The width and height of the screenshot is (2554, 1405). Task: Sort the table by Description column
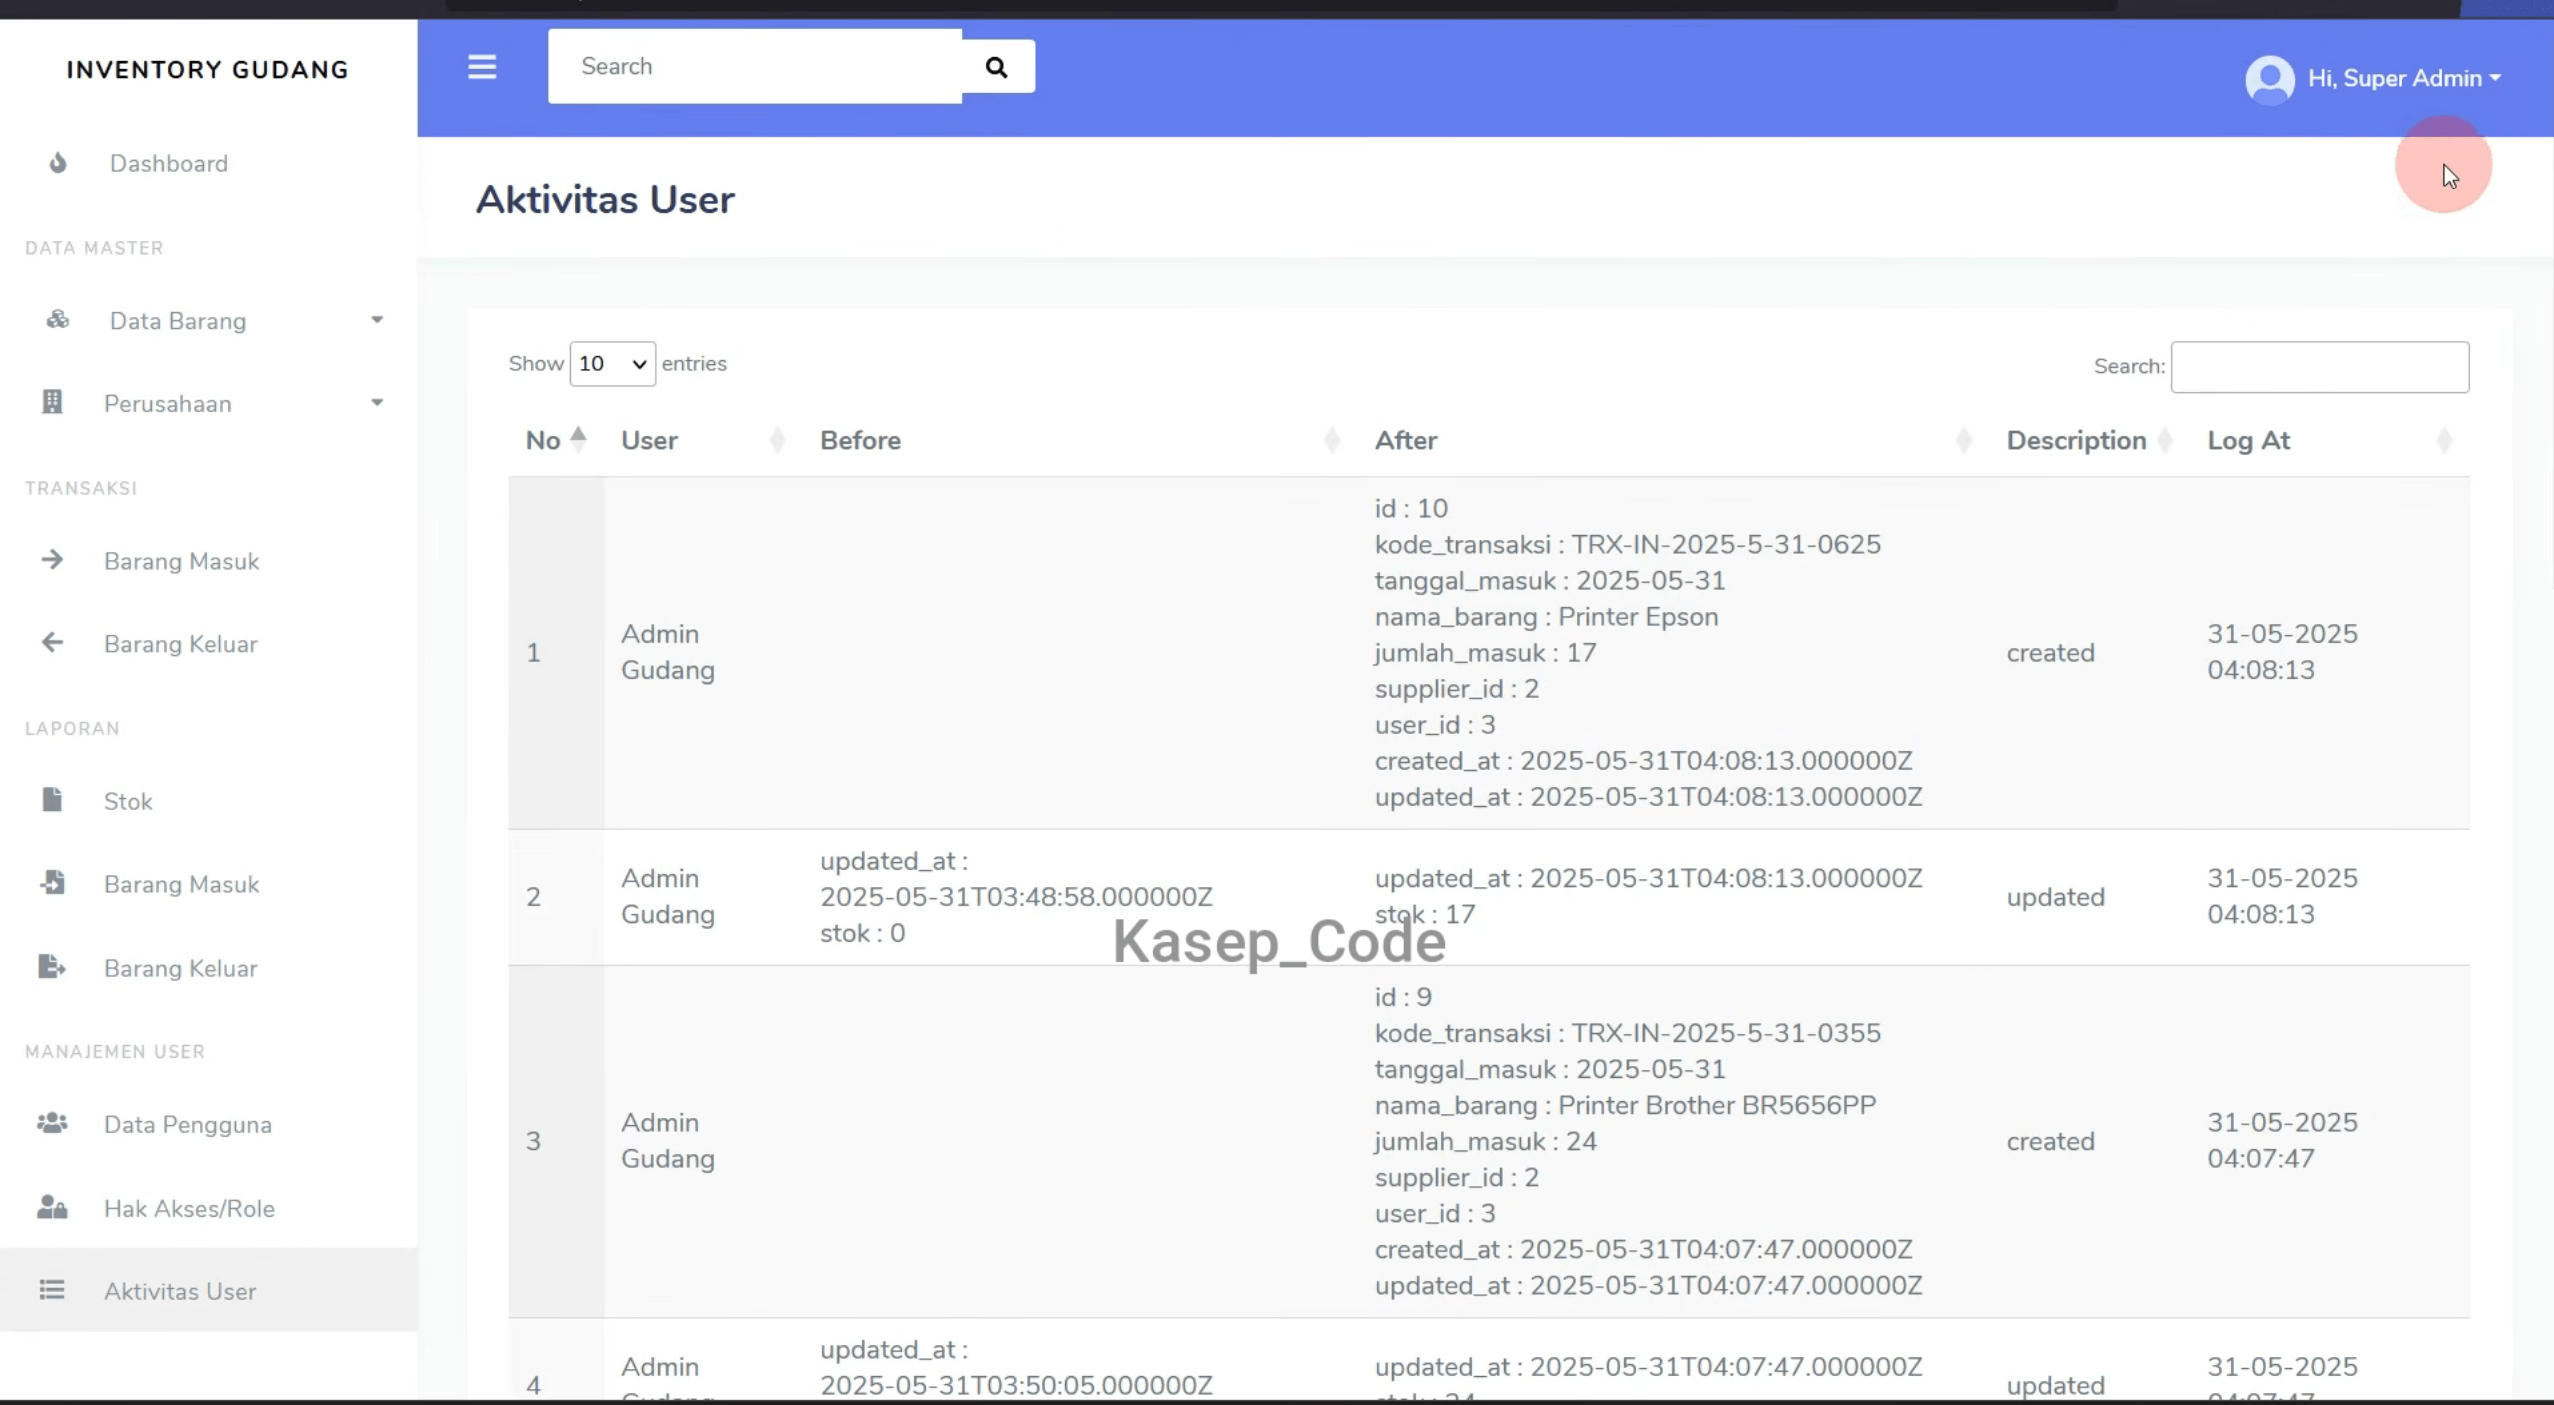click(x=2090, y=440)
